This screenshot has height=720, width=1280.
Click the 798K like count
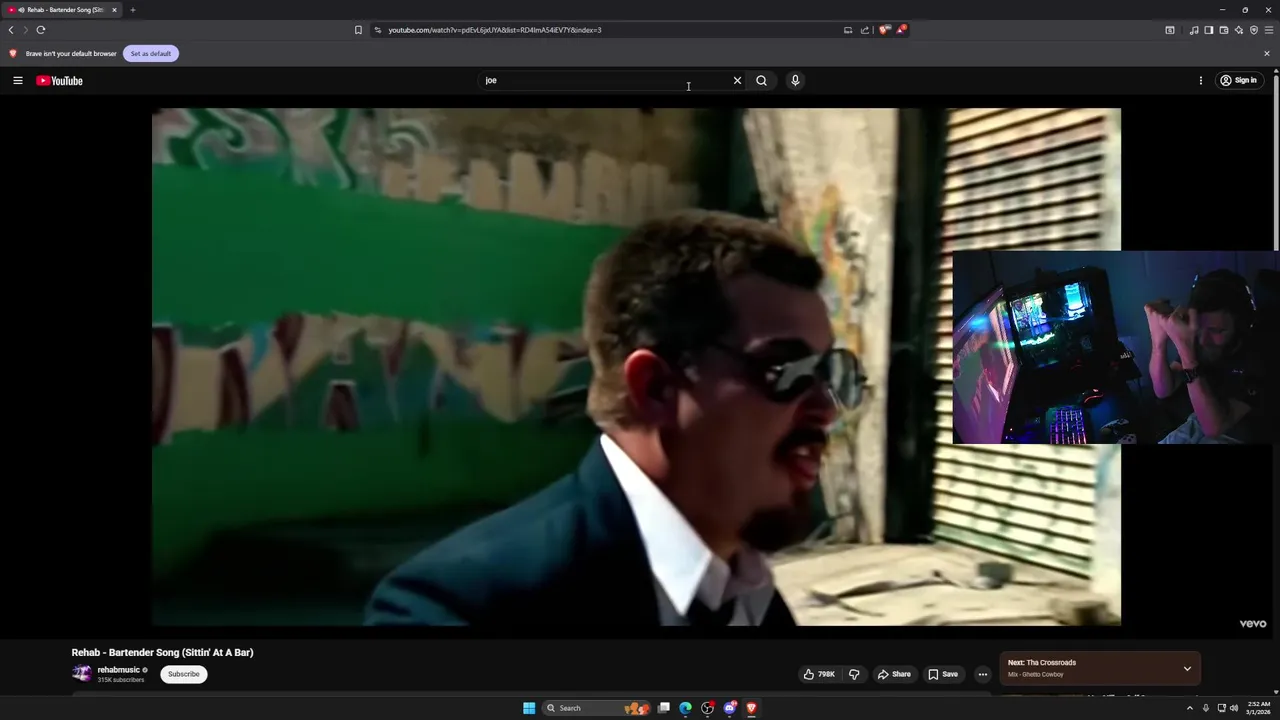826,674
